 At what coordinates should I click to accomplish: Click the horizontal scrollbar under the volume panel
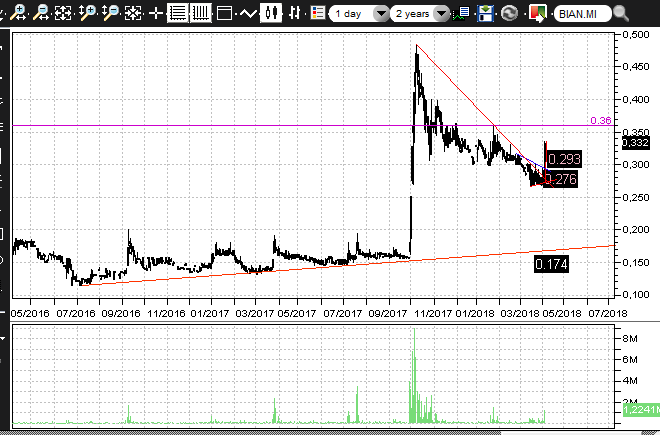pos(330,432)
